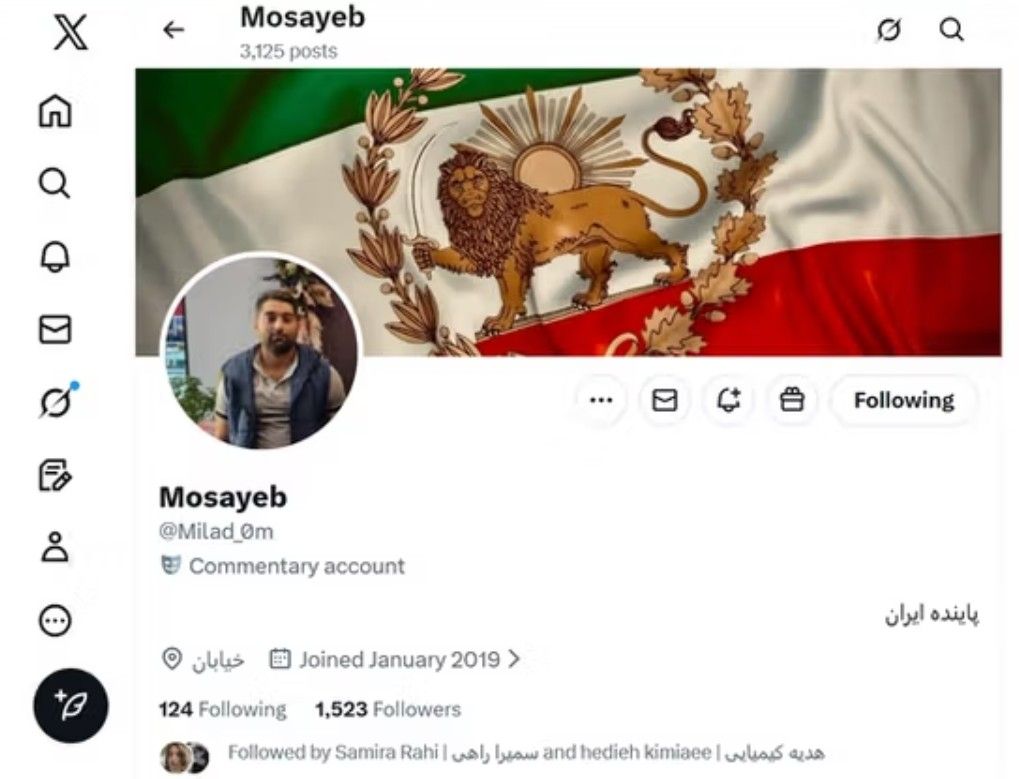Compose a new post with feather button

pos(71,706)
